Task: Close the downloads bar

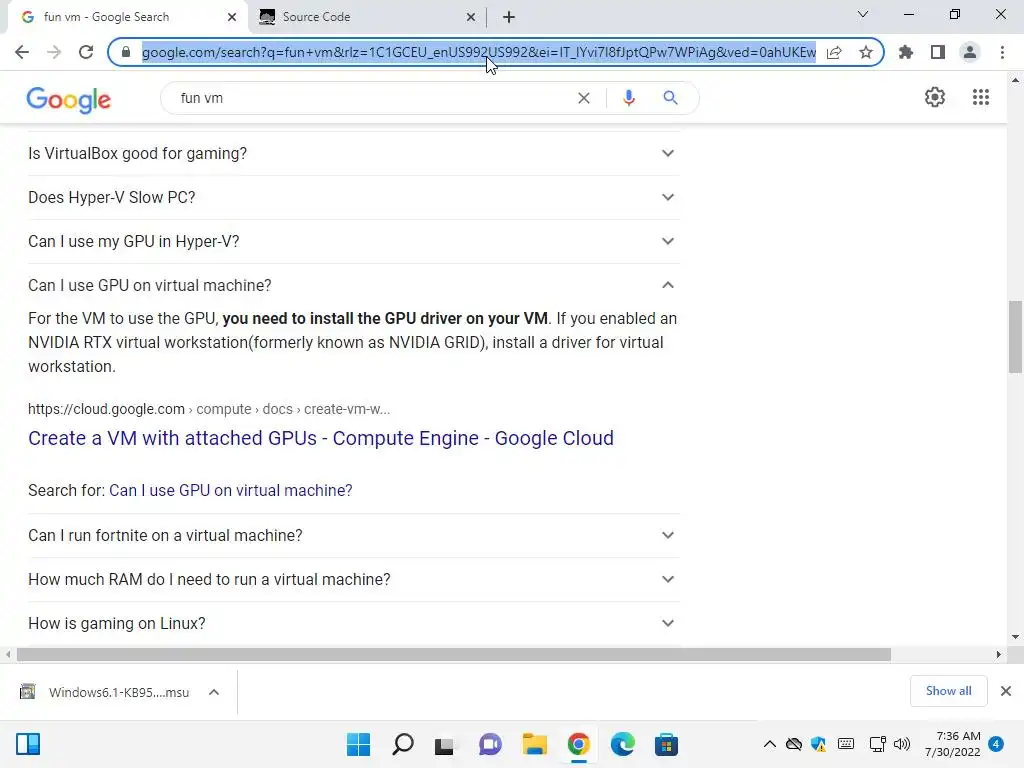Action: pyautogui.click(x=1006, y=691)
